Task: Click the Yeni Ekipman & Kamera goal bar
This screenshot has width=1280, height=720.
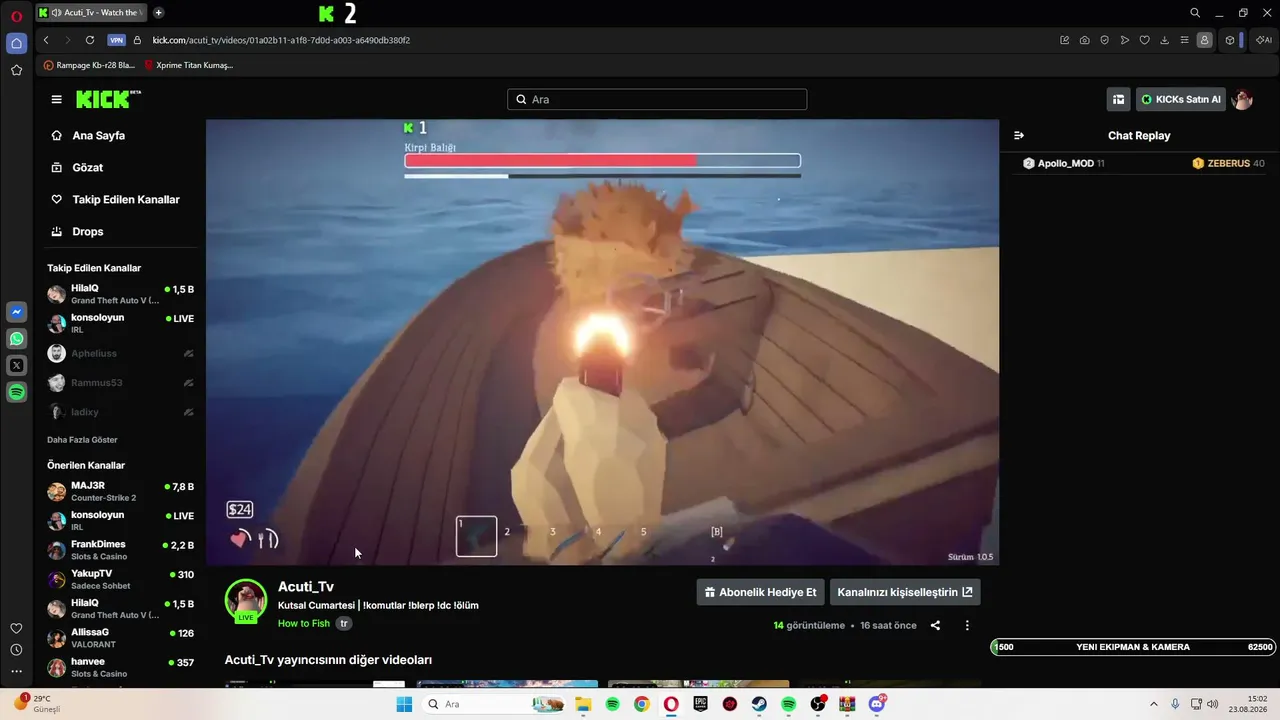Action: click(1133, 647)
